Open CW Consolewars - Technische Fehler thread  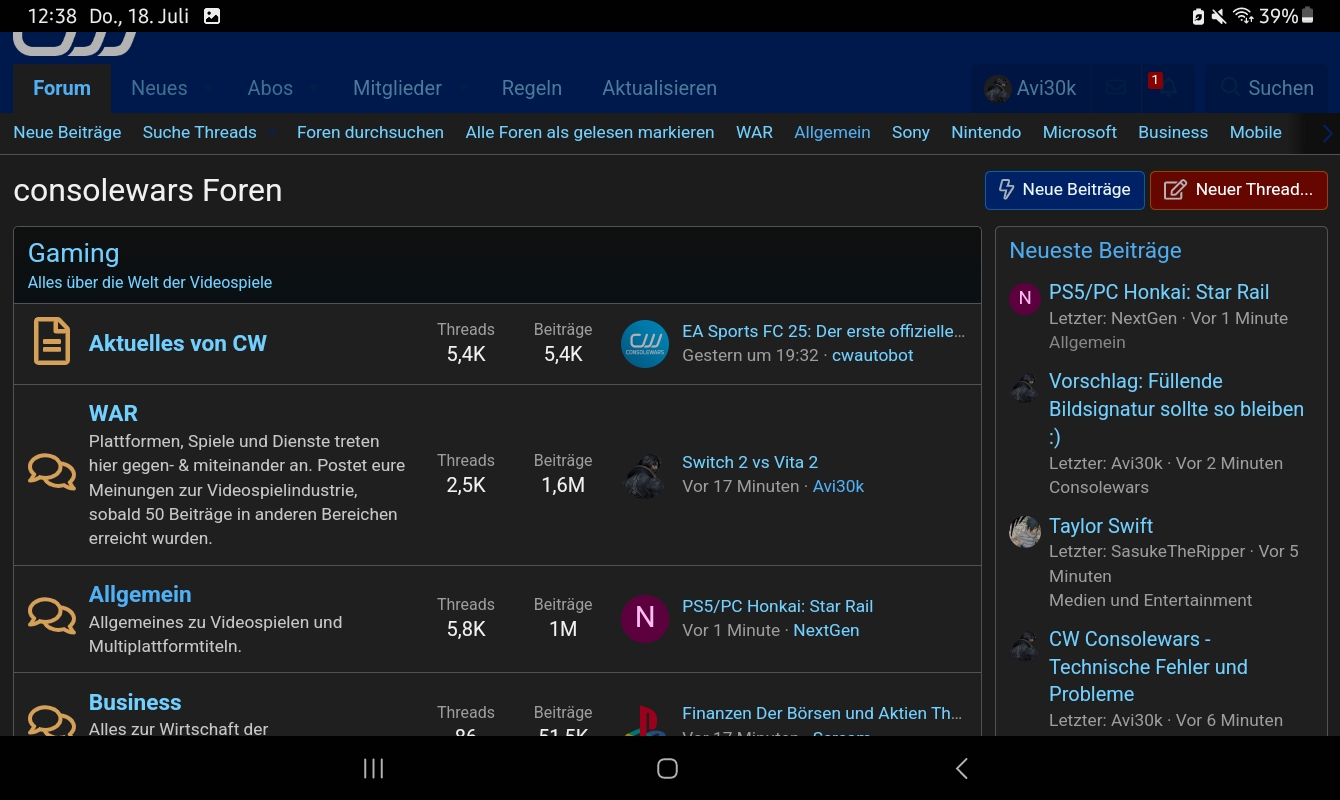[x=1148, y=666]
